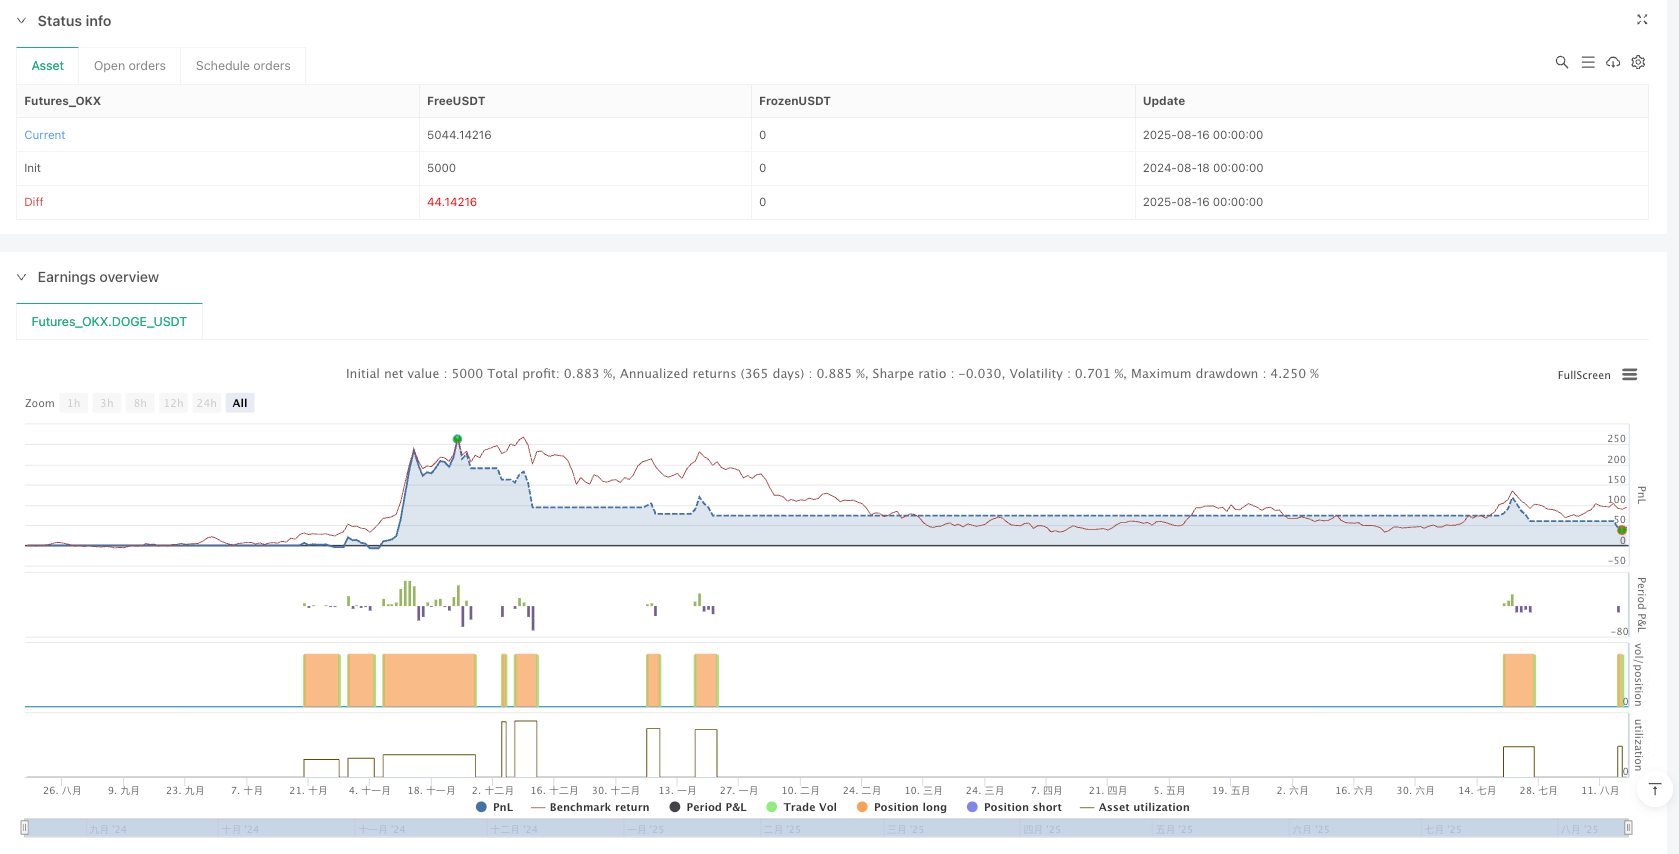This screenshot has height=854, width=1679.
Task: Select the Futures_OKX.DOGE_USDT tab
Action: click(x=109, y=322)
